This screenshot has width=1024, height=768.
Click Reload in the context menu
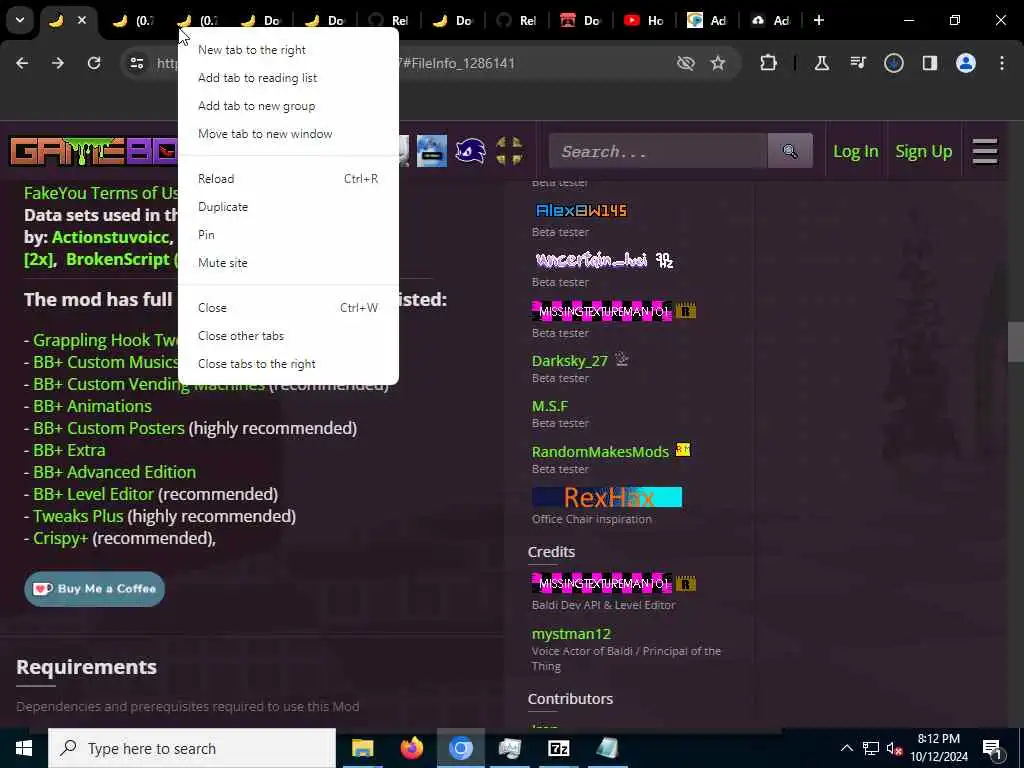(288, 178)
